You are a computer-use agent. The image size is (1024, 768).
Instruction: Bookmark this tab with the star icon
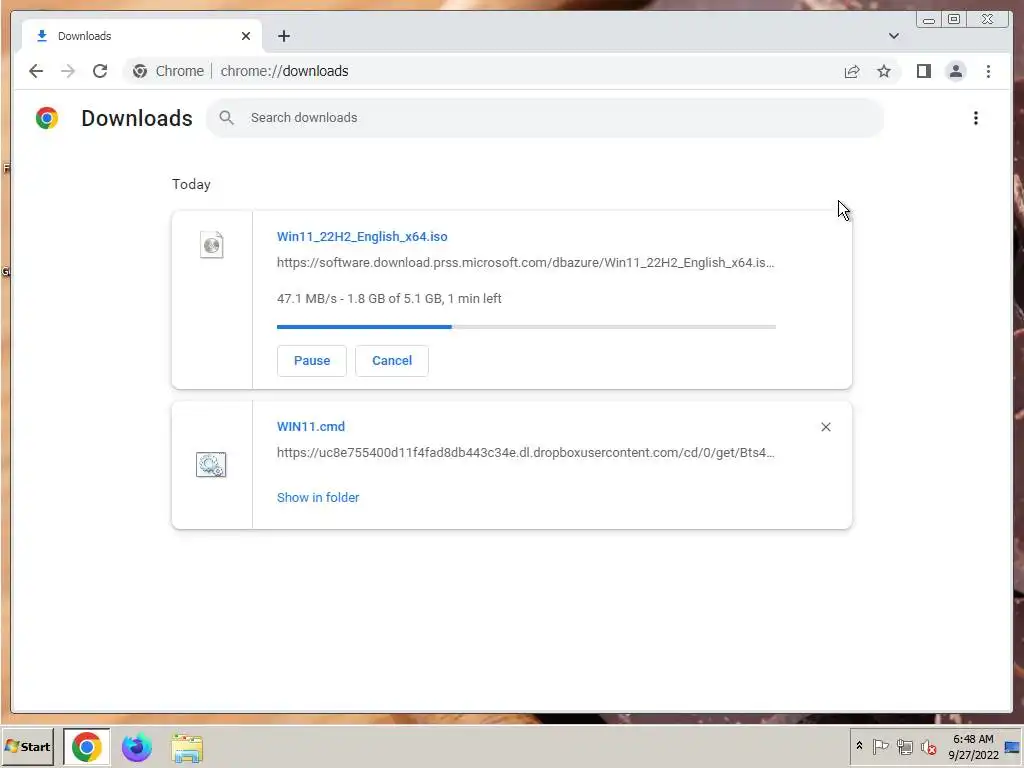point(884,71)
